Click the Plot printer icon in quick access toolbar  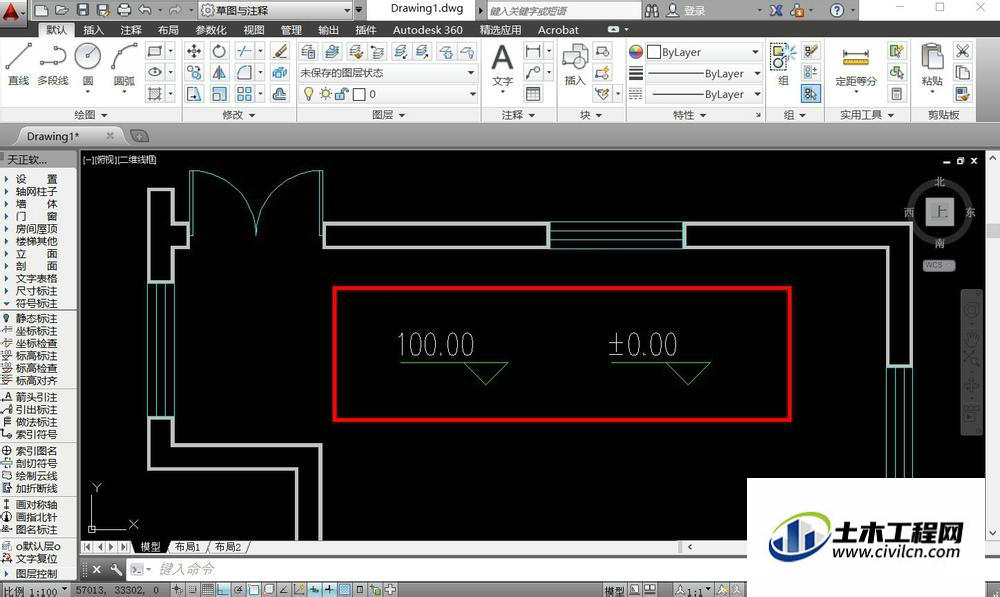click(124, 10)
